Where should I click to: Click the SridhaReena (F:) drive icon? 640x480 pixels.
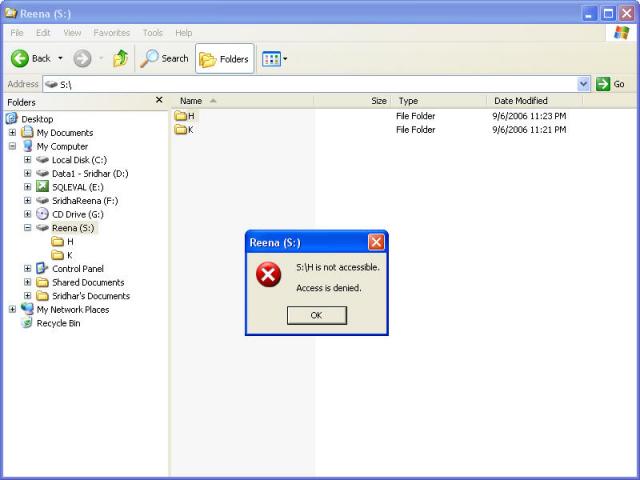click(x=42, y=200)
